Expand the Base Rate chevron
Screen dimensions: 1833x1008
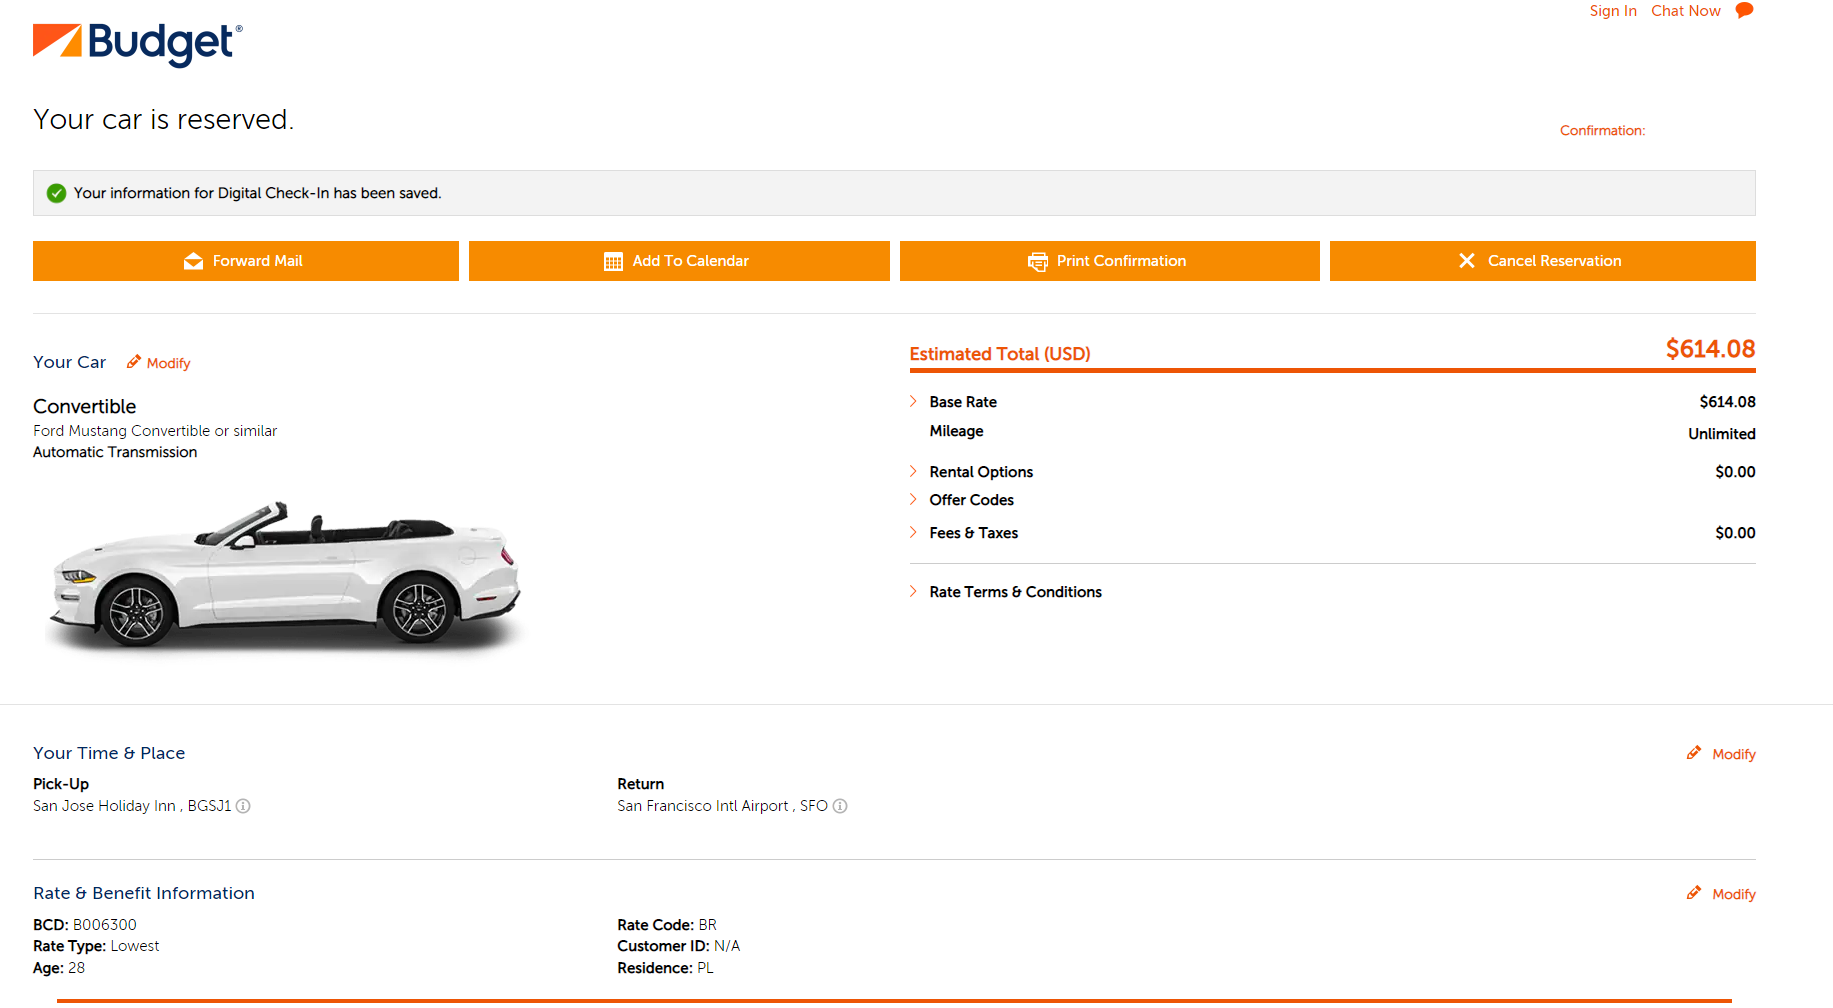[913, 401]
